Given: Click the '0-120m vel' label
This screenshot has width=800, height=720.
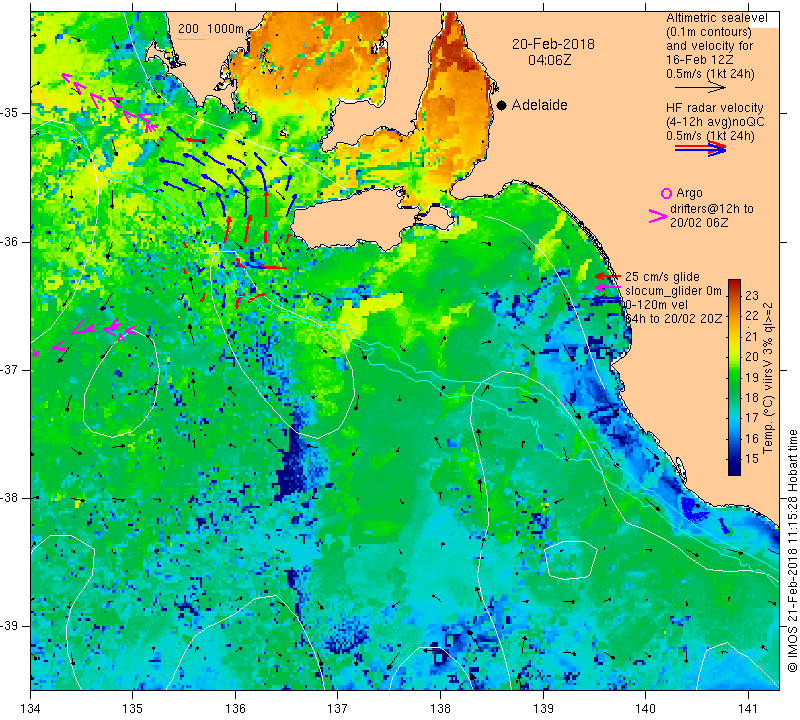Looking at the screenshot, I should point(656,305).
